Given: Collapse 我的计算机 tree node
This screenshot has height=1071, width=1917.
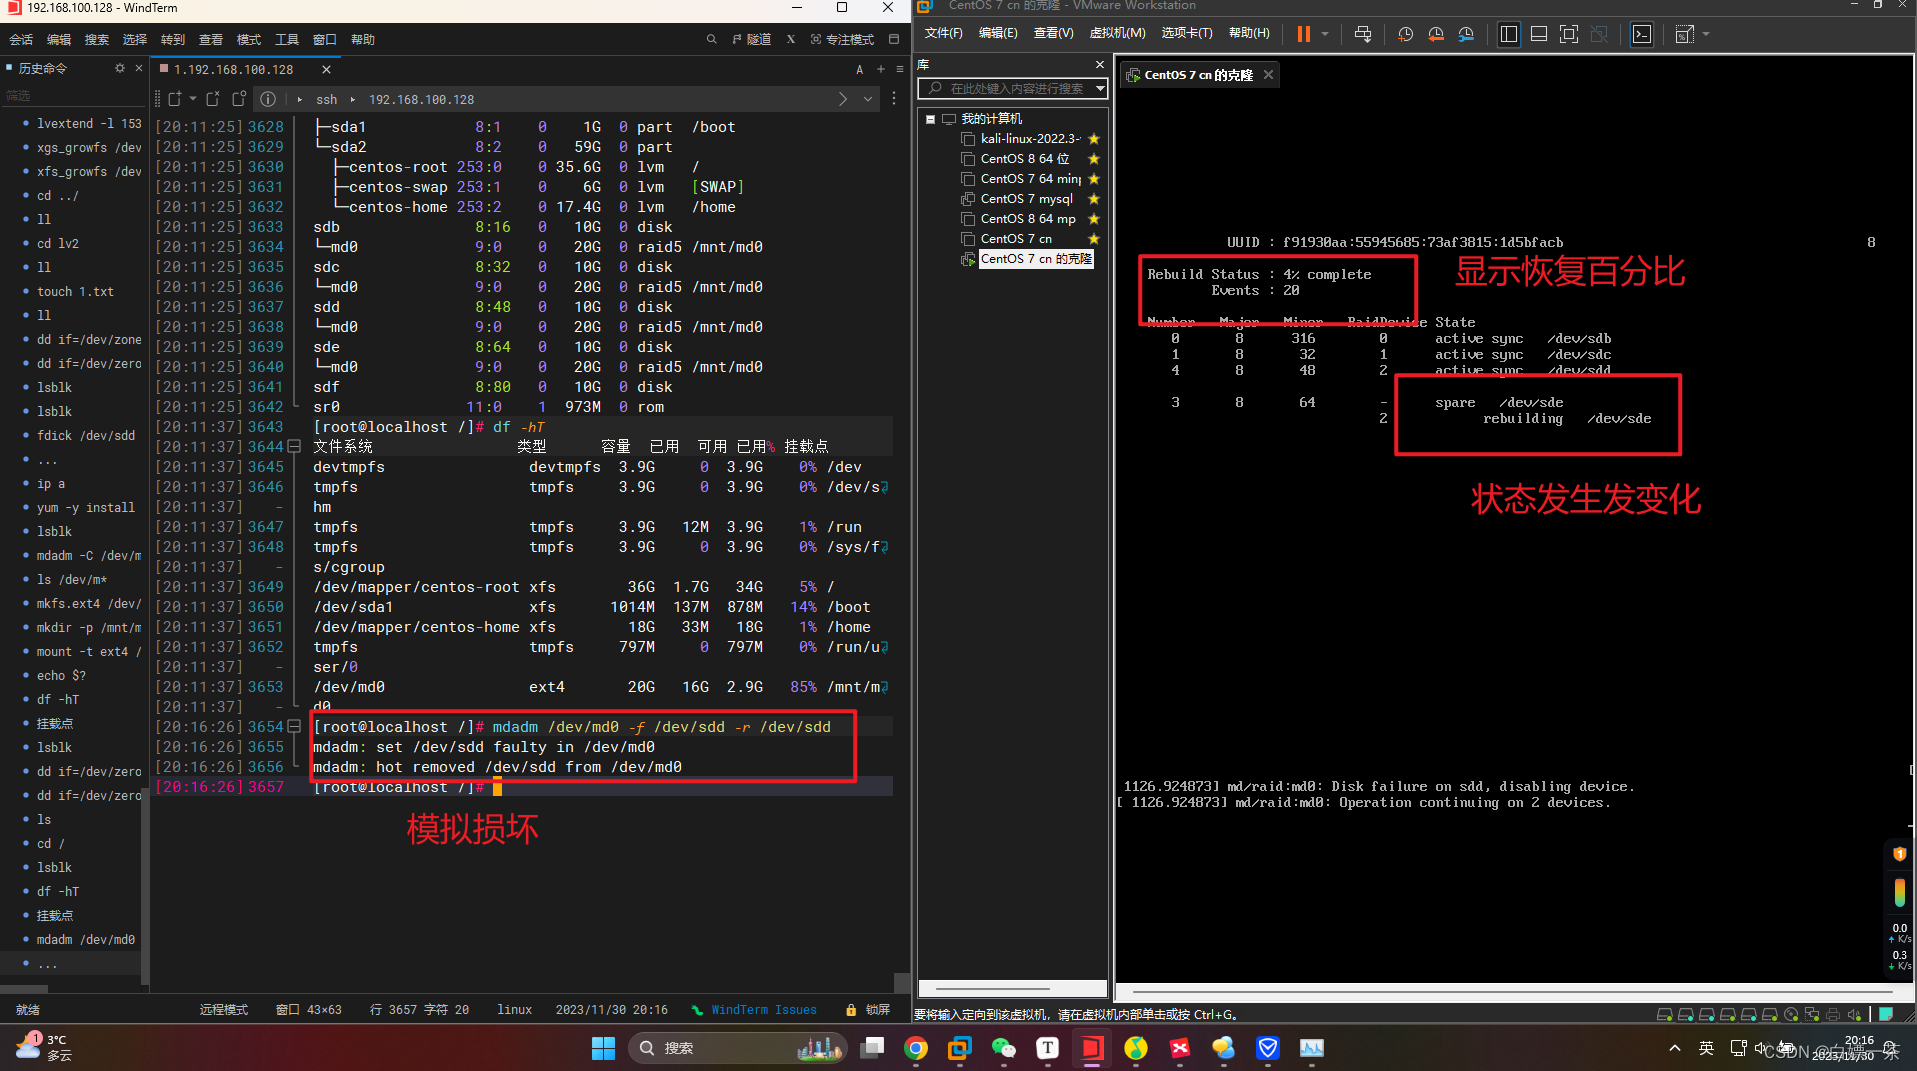Looking at the screenshot, I should pyautogui.click(x=930, y=119).
